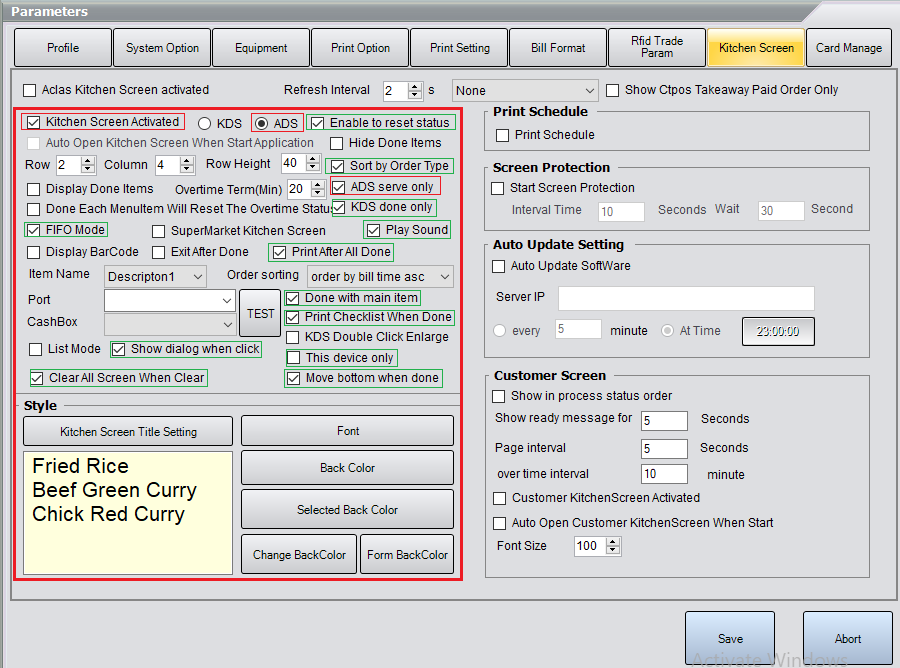Increase Row Height with up arrow
This screenshot has height=668, width=900.
(x=312, y=160)
